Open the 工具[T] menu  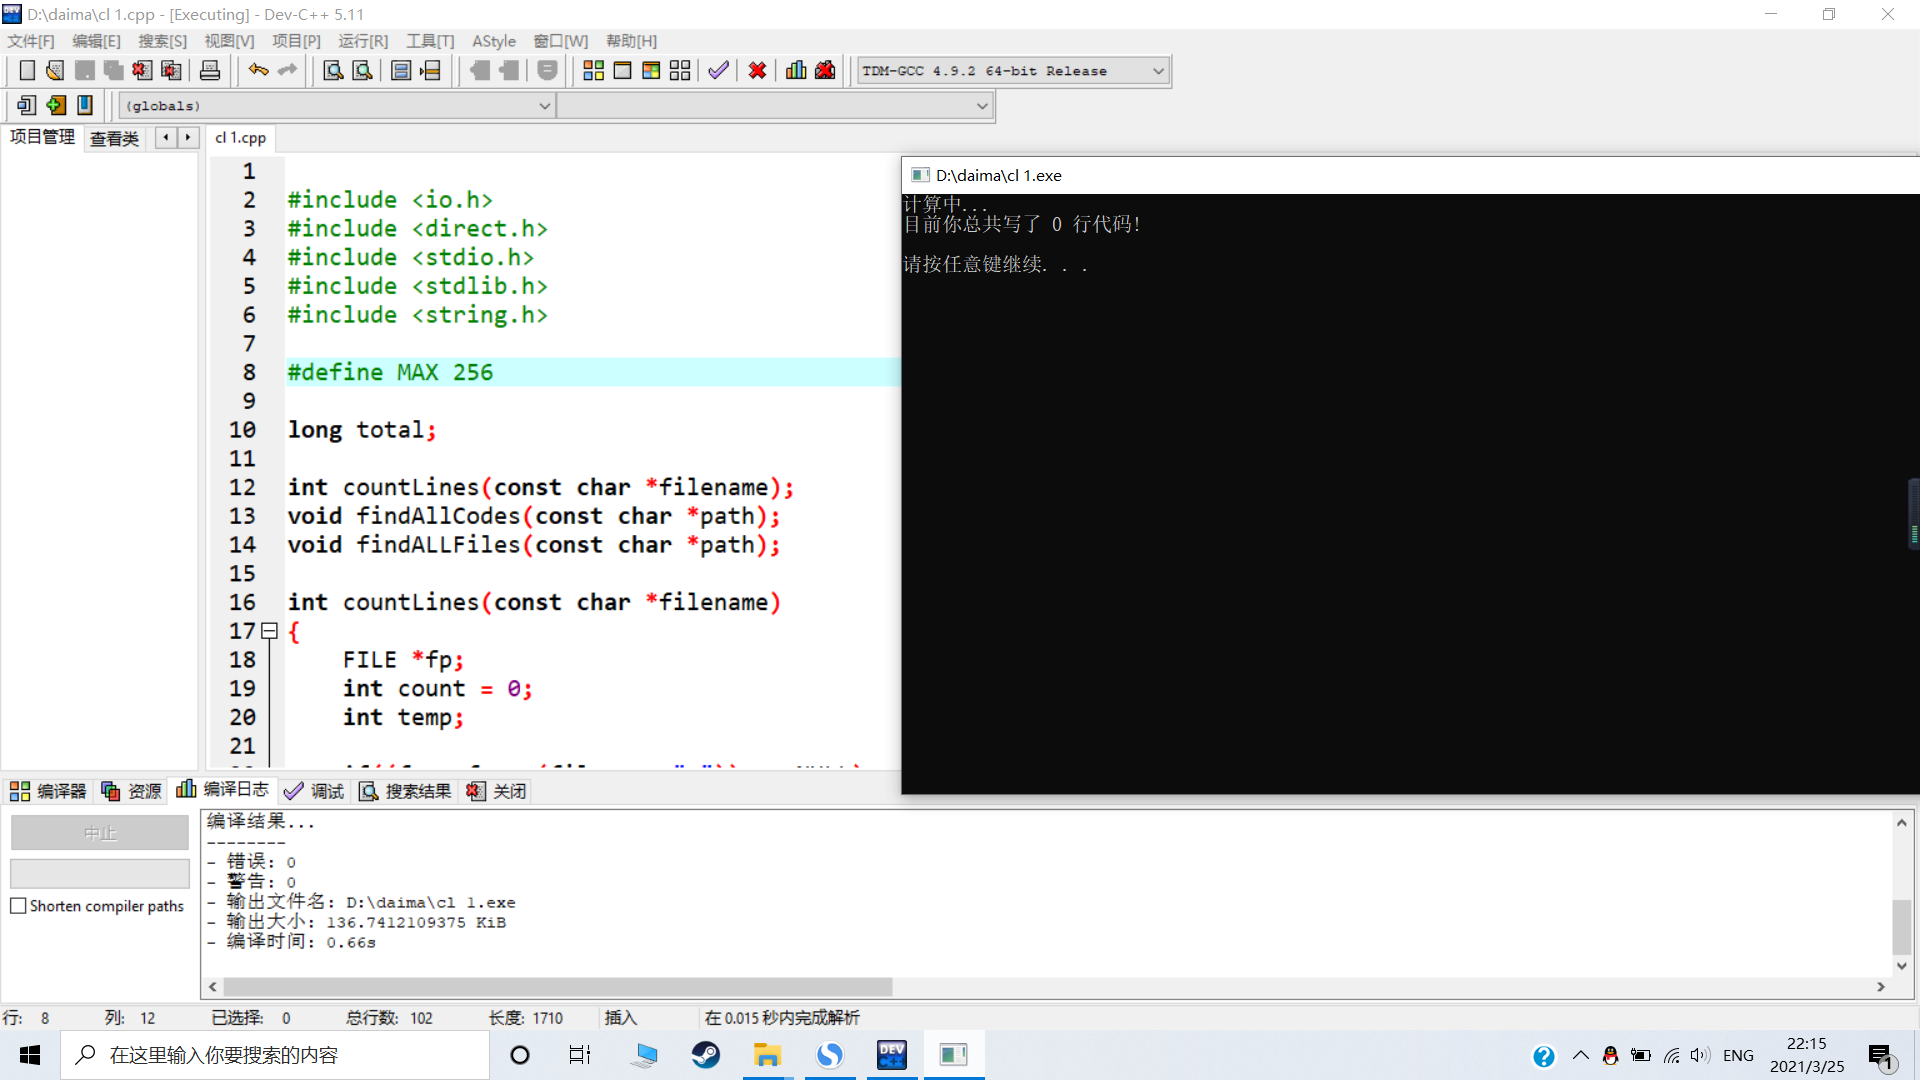(x=430, y=41)
